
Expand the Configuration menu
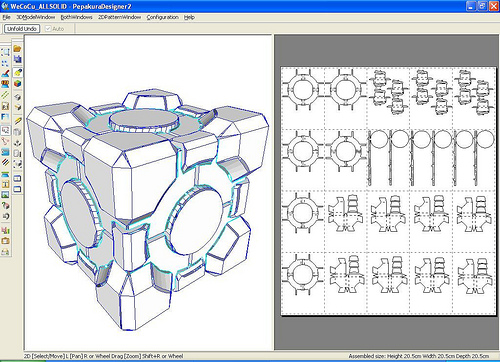coord(162,17)
